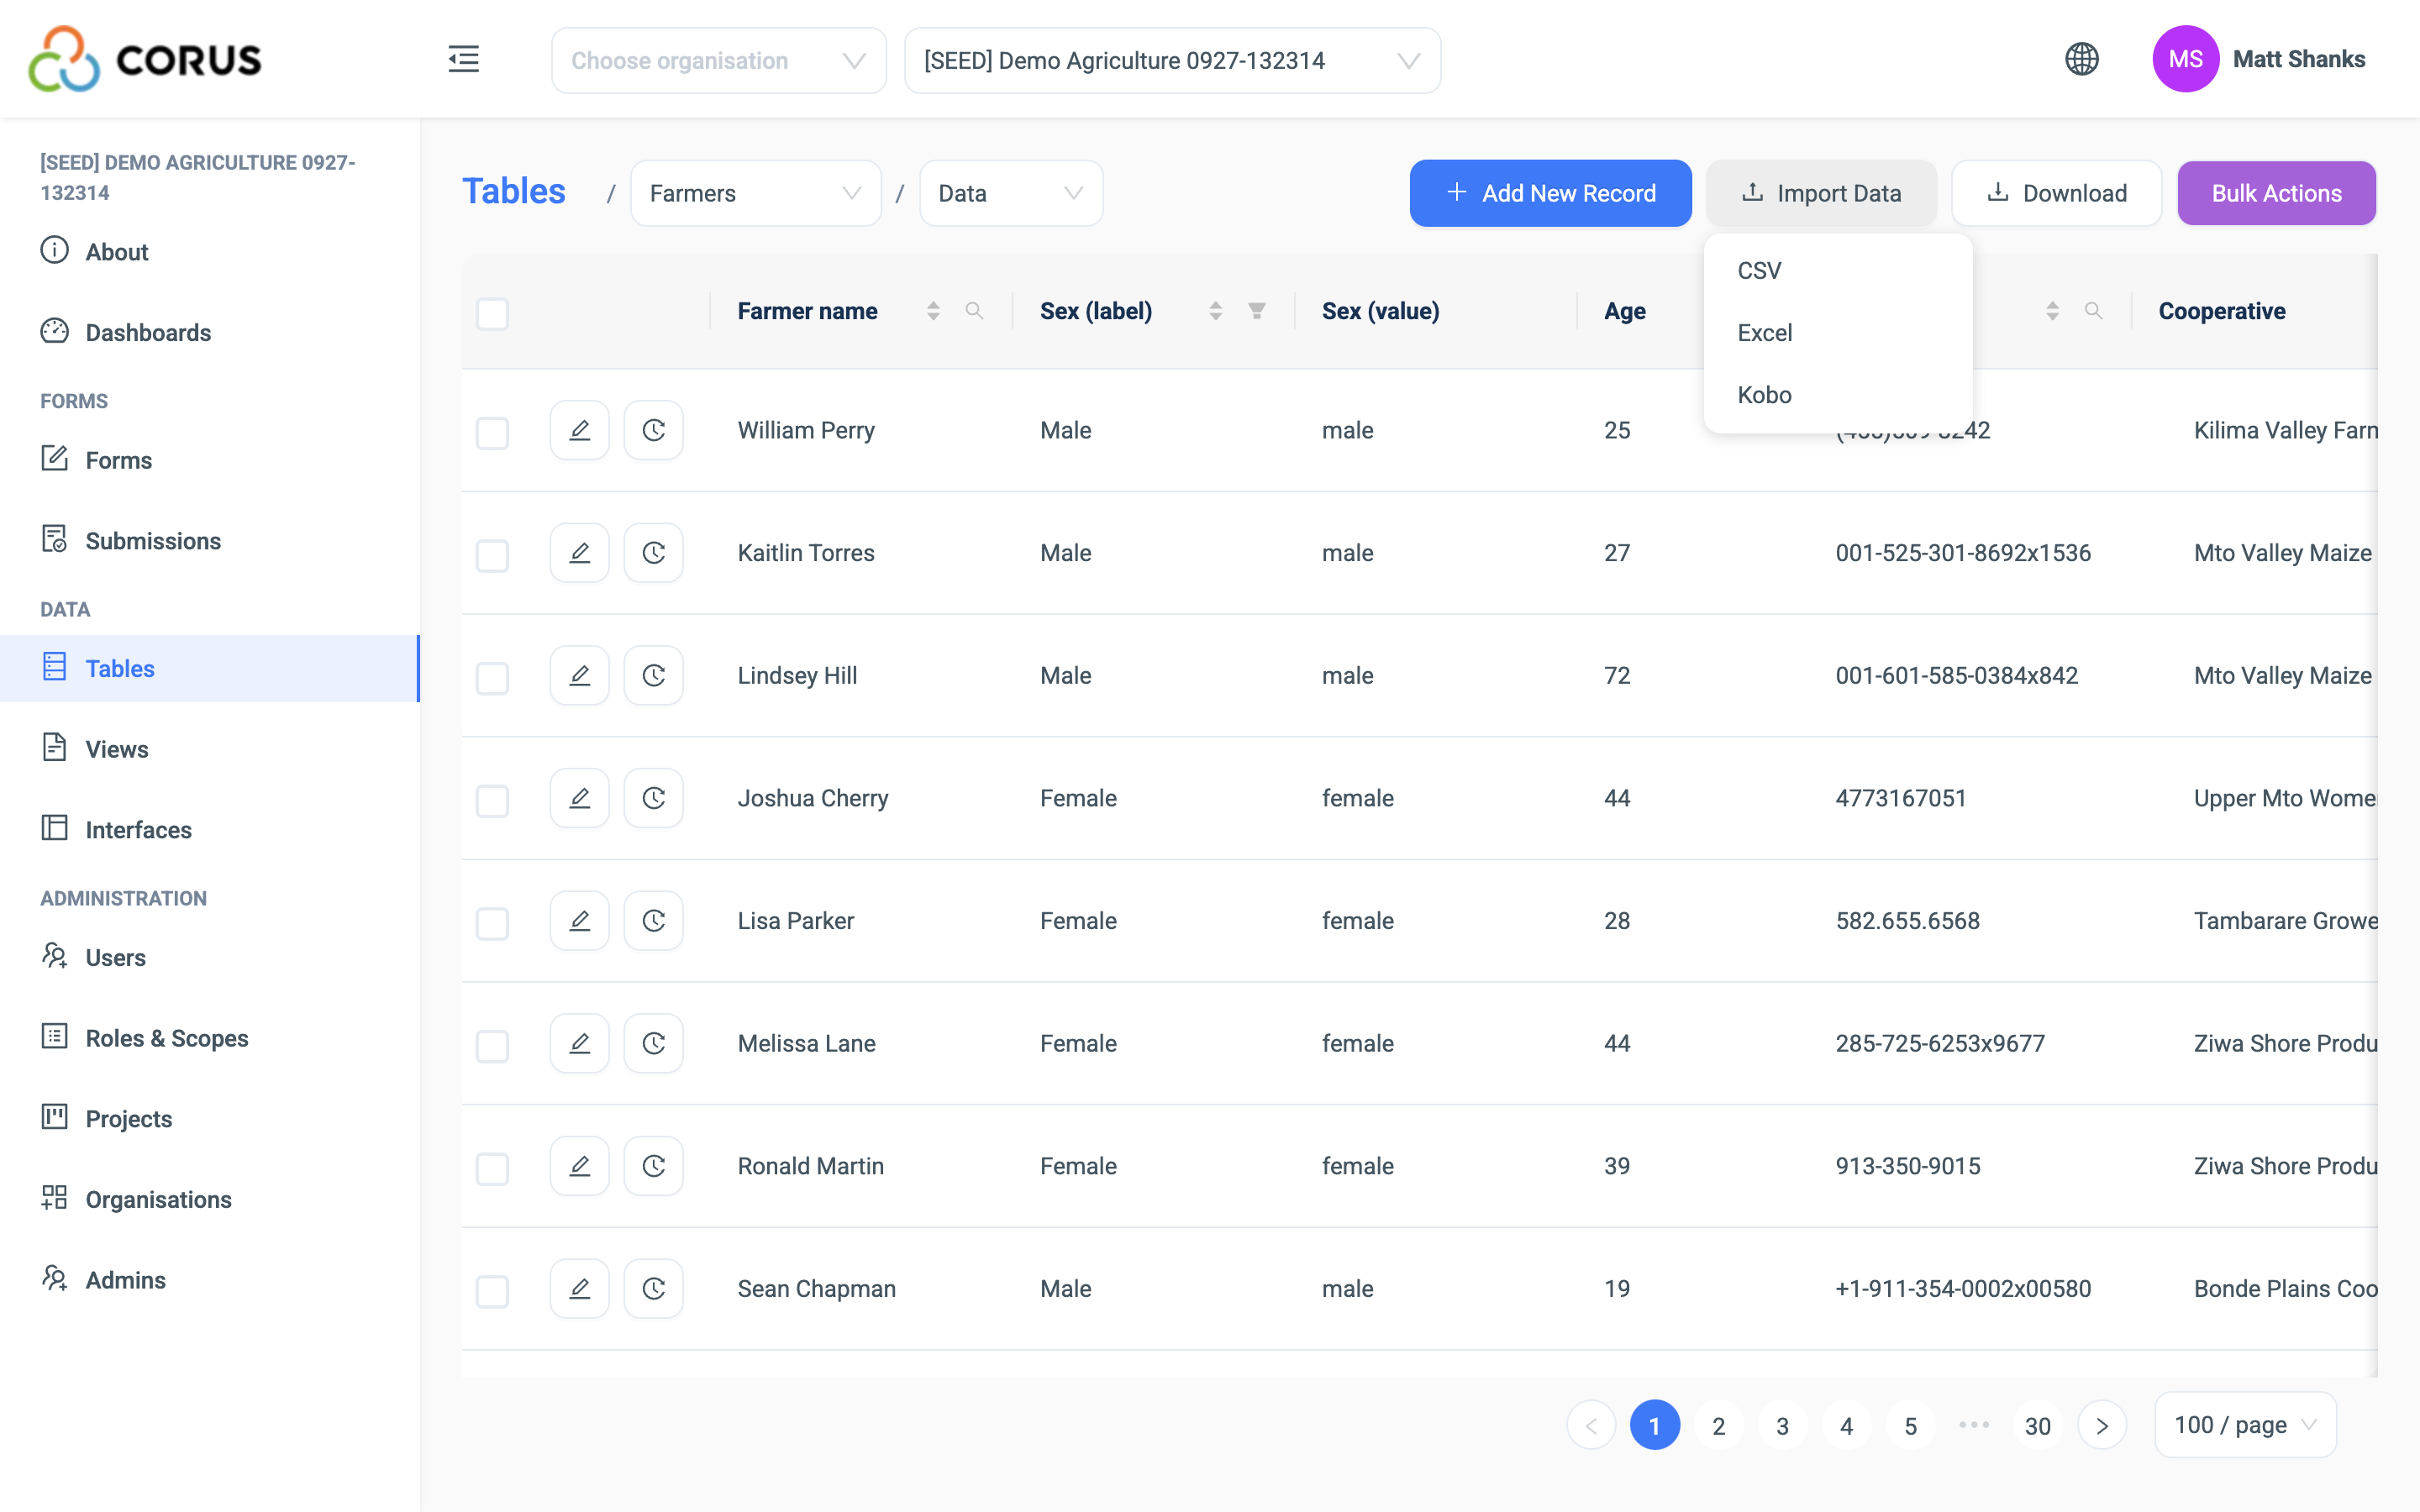Click the MS user avatar

click(x=2185, y=59)
